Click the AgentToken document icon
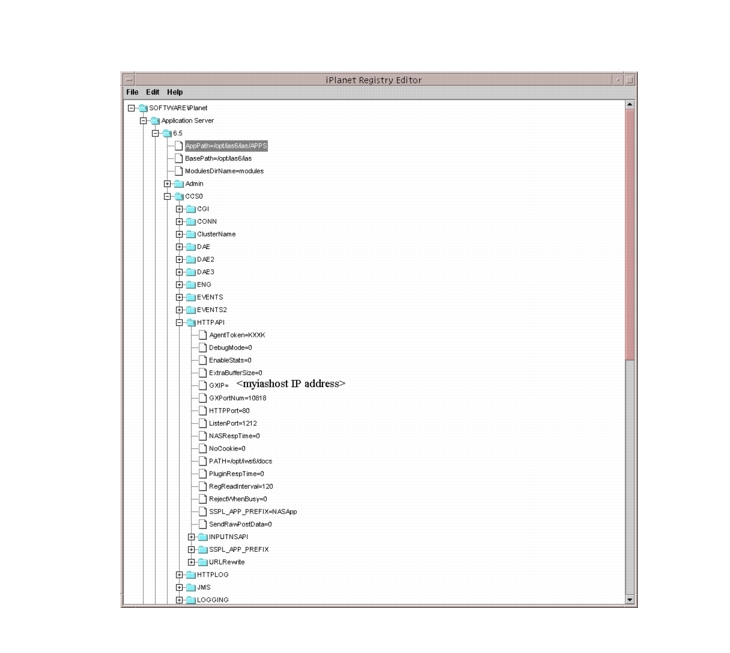 point(203,335)
